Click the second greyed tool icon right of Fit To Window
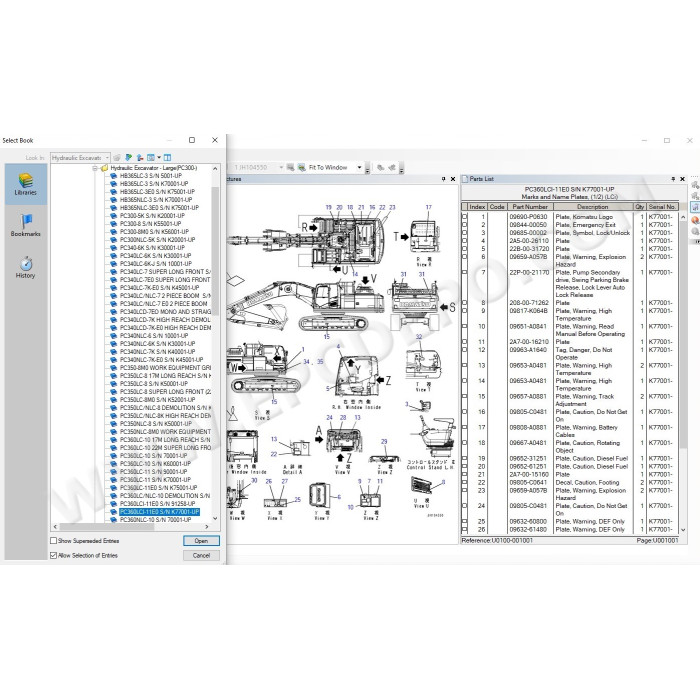 [392, 167]
